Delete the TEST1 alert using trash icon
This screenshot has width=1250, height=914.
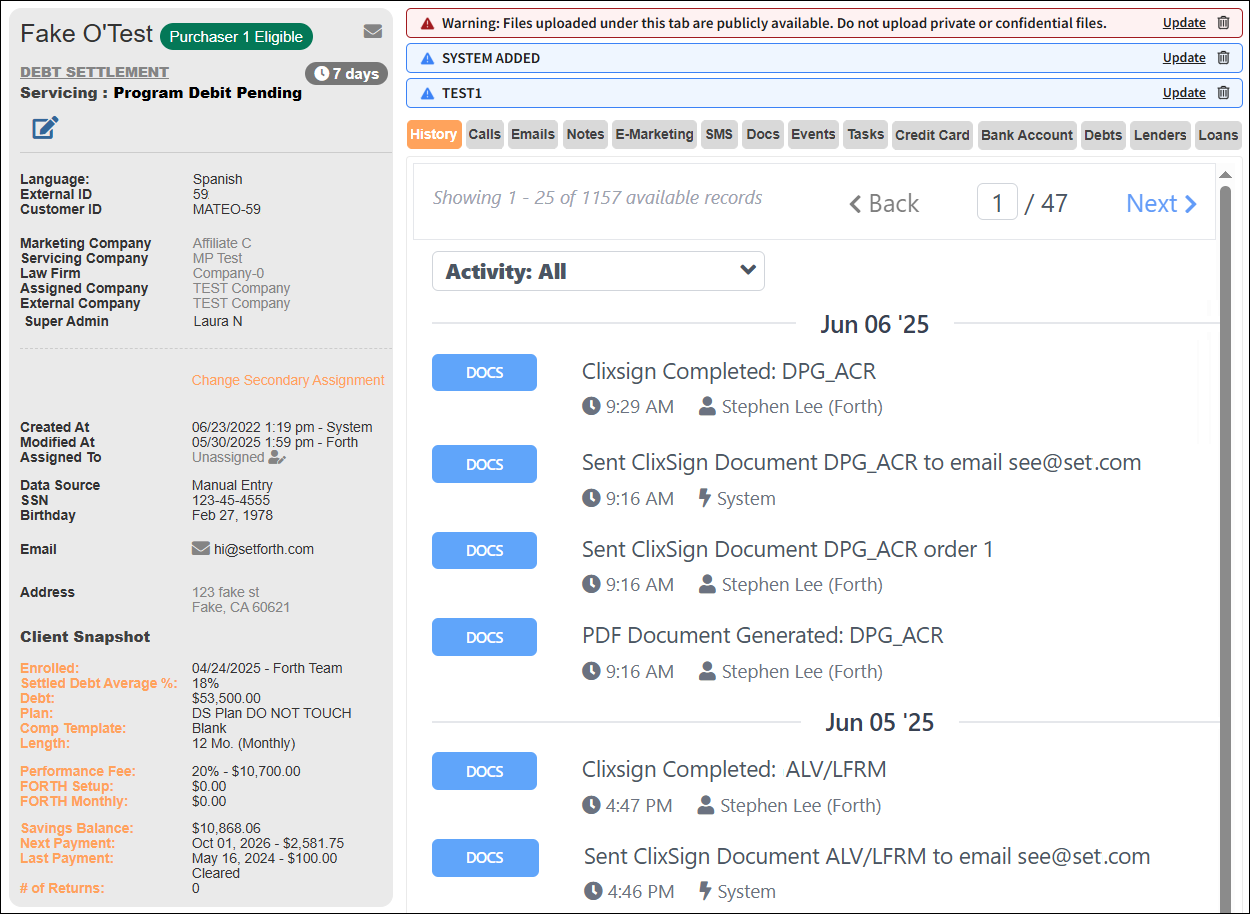(x=1223, y=93)
